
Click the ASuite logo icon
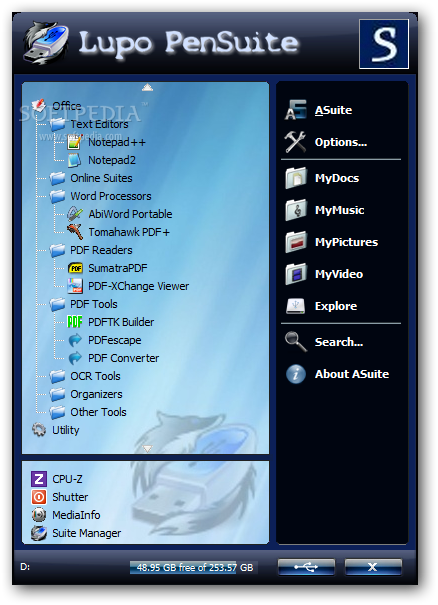(x=296, y=110)
